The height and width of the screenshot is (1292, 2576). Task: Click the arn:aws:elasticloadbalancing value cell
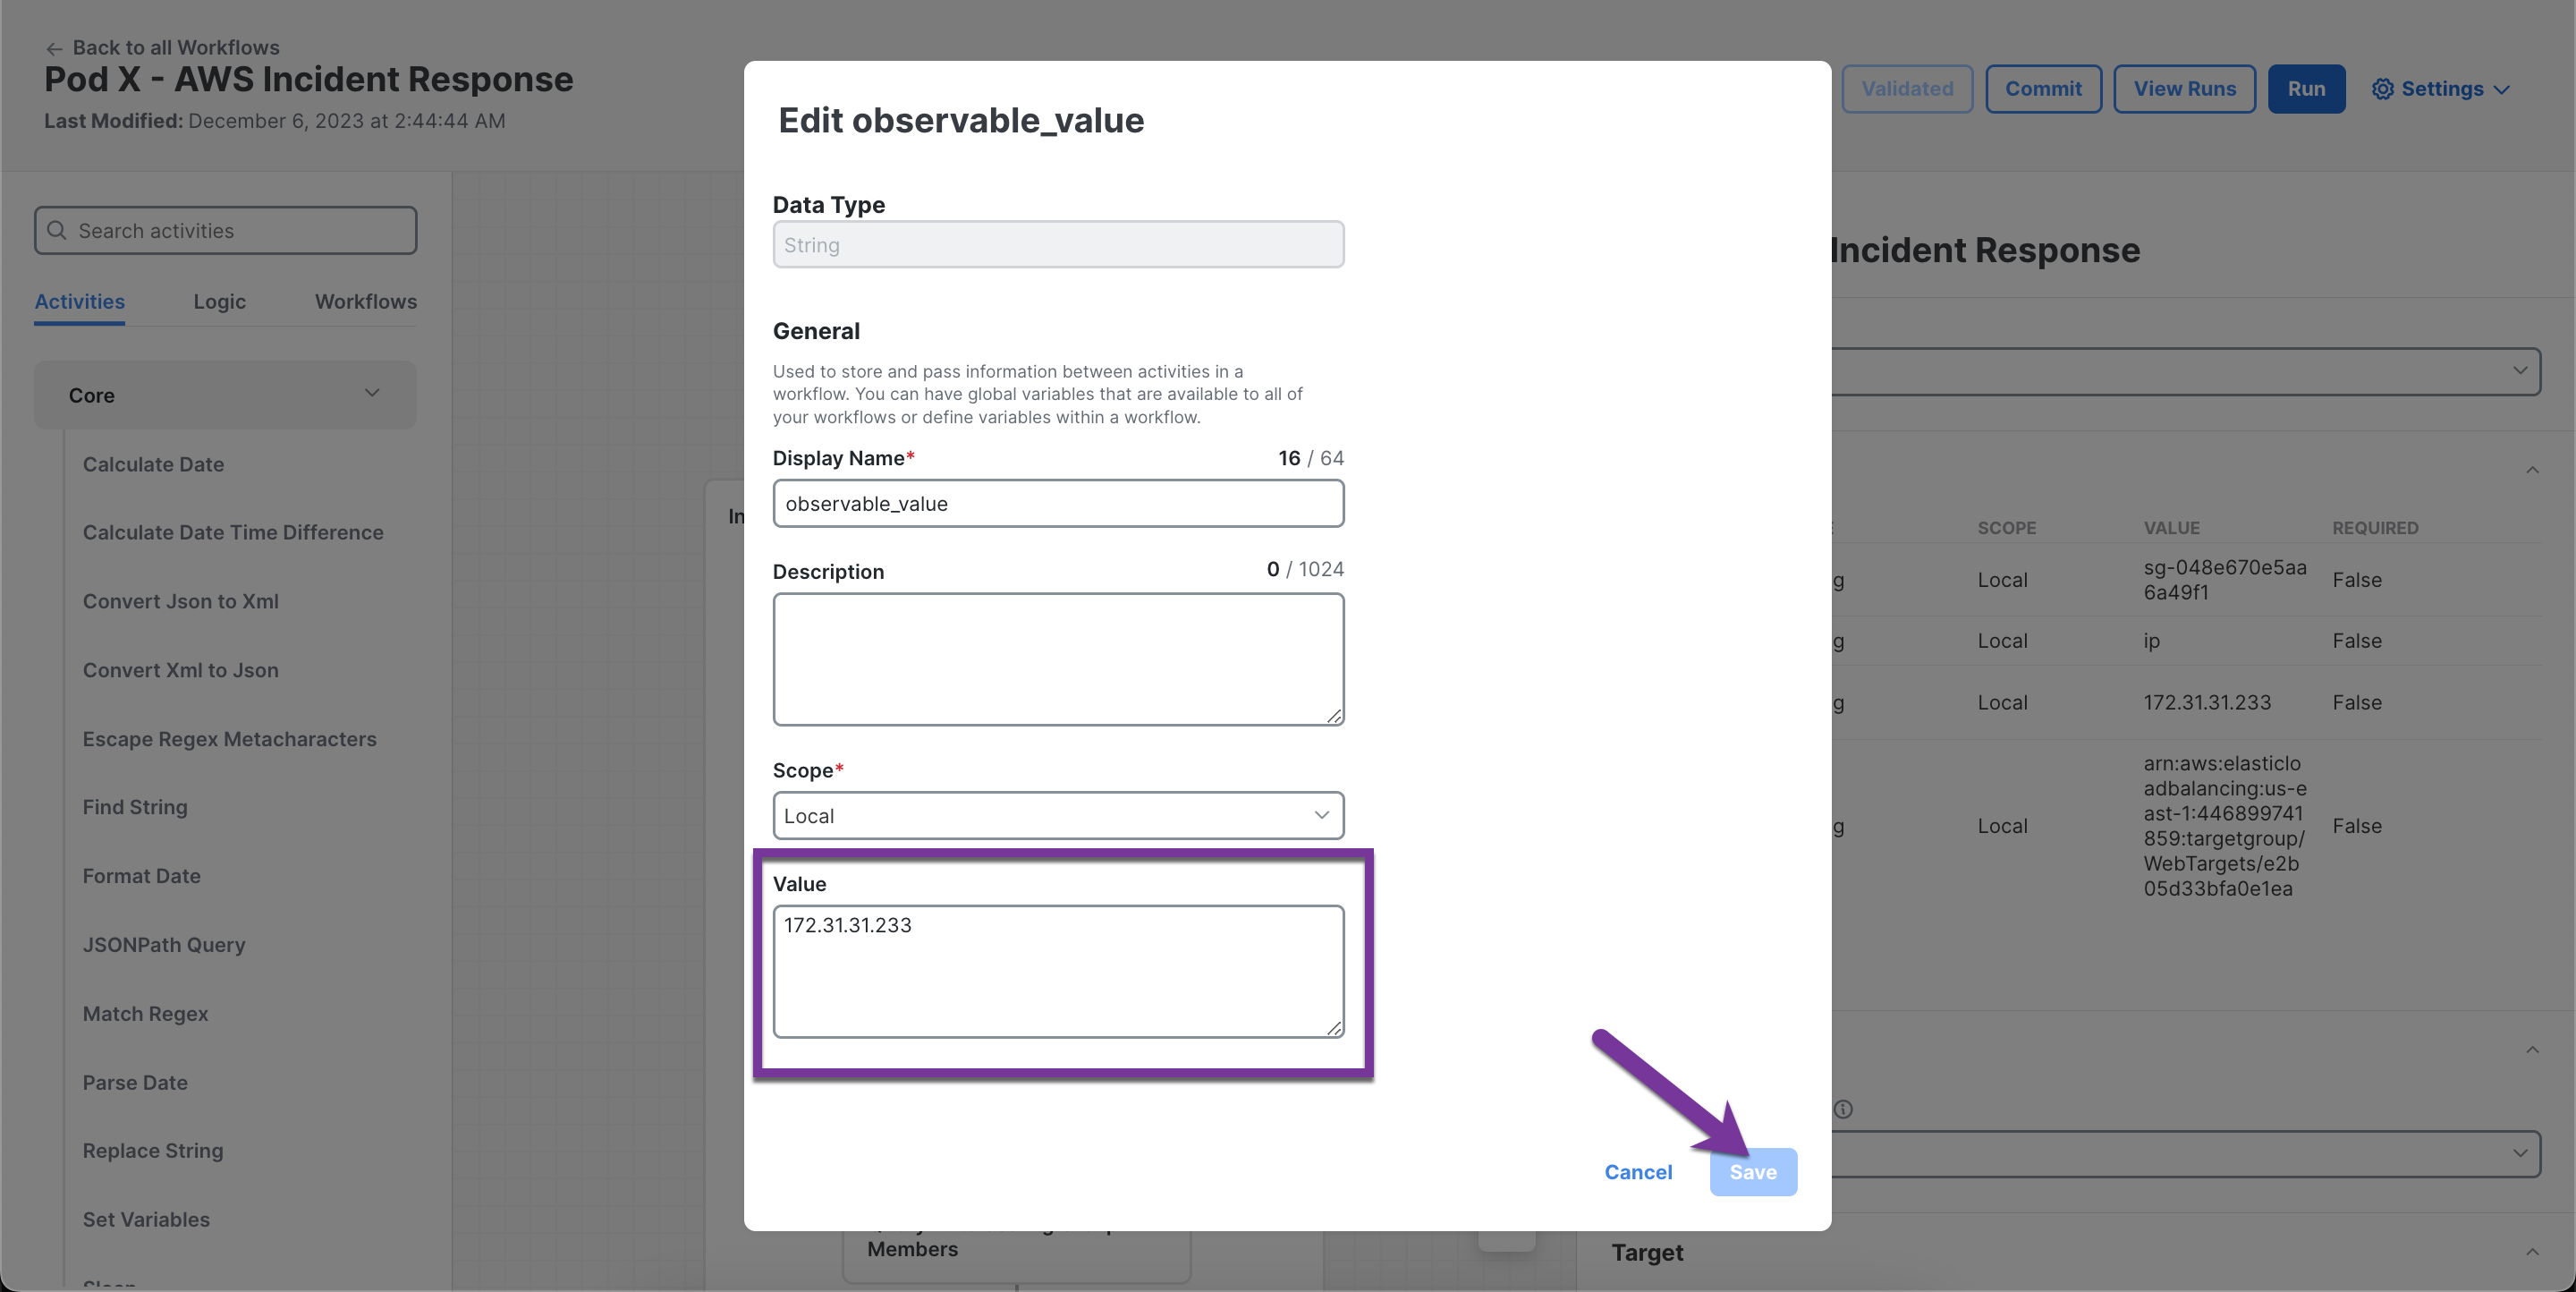click(x=2225, y=826)
